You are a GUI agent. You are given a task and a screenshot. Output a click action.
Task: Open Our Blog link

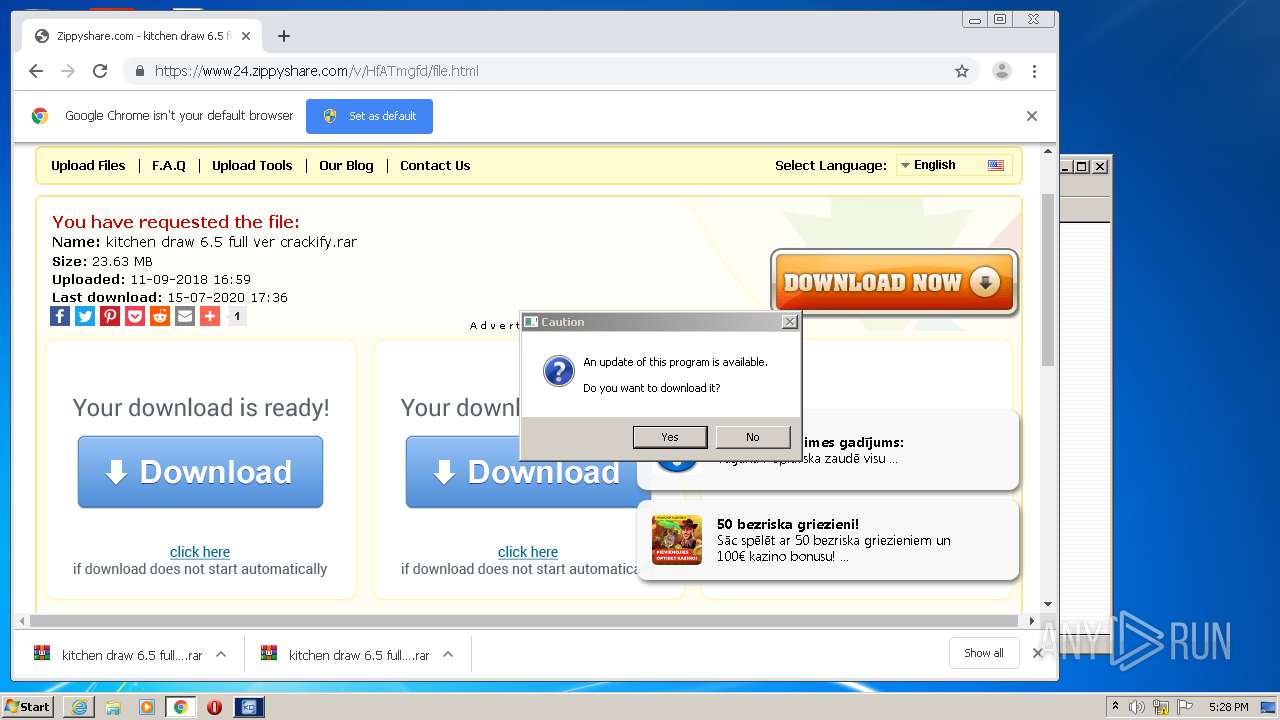[x=346, y=166]
